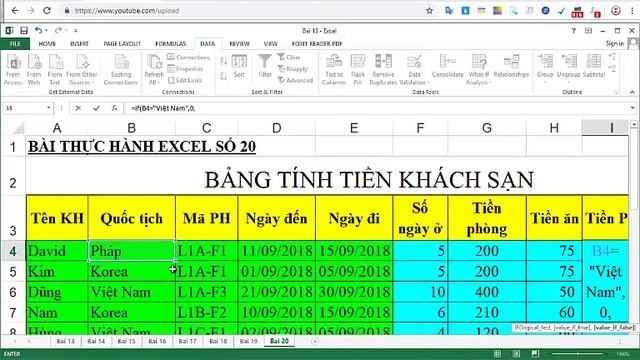Open connection Properties
Image resolution: width=640 pixels, height=360 pixels.
(x=185, y=69)
